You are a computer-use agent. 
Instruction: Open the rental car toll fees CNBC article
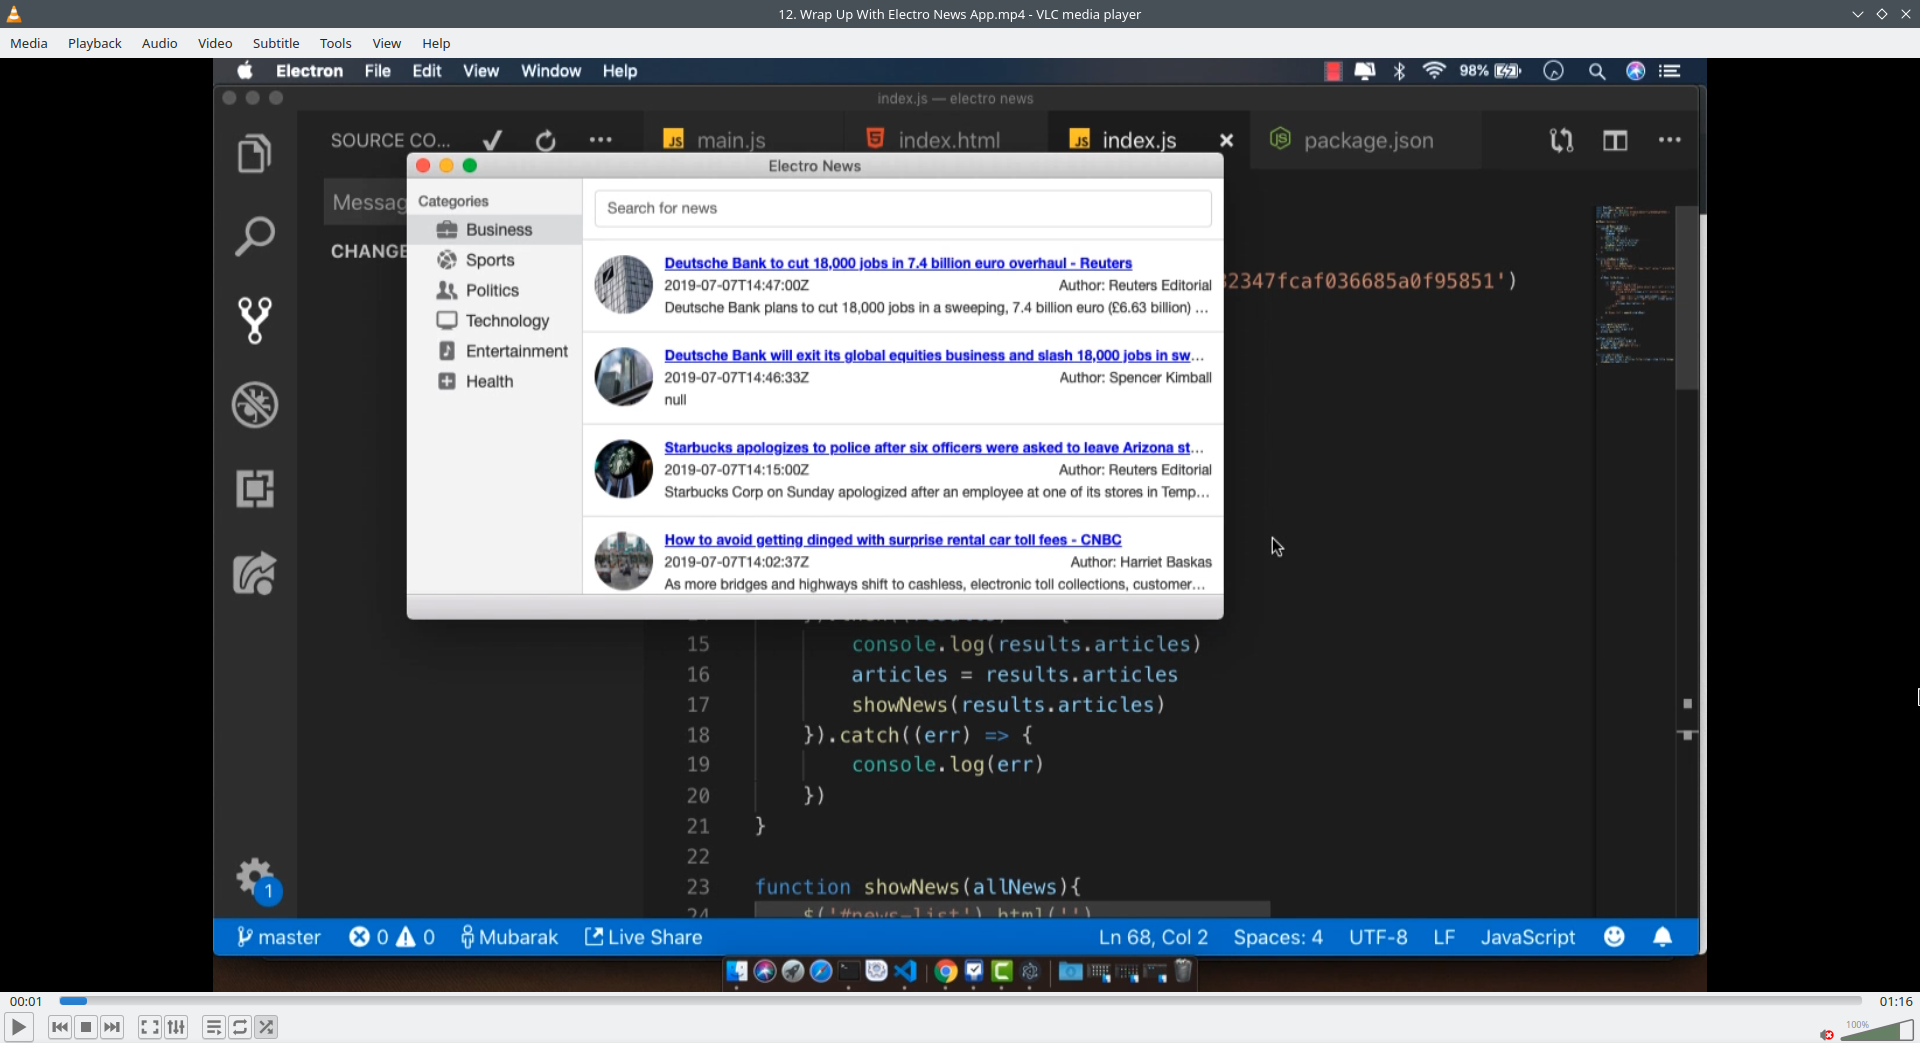(893, 540)
